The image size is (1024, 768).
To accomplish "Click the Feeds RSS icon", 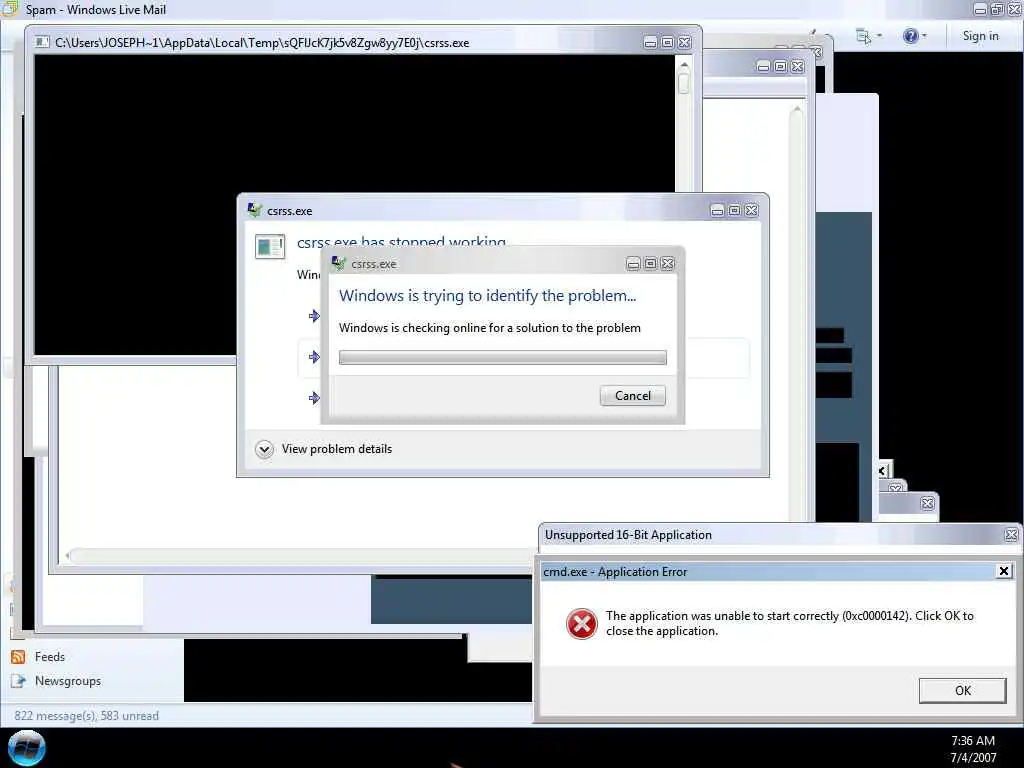I will point(18,657).
